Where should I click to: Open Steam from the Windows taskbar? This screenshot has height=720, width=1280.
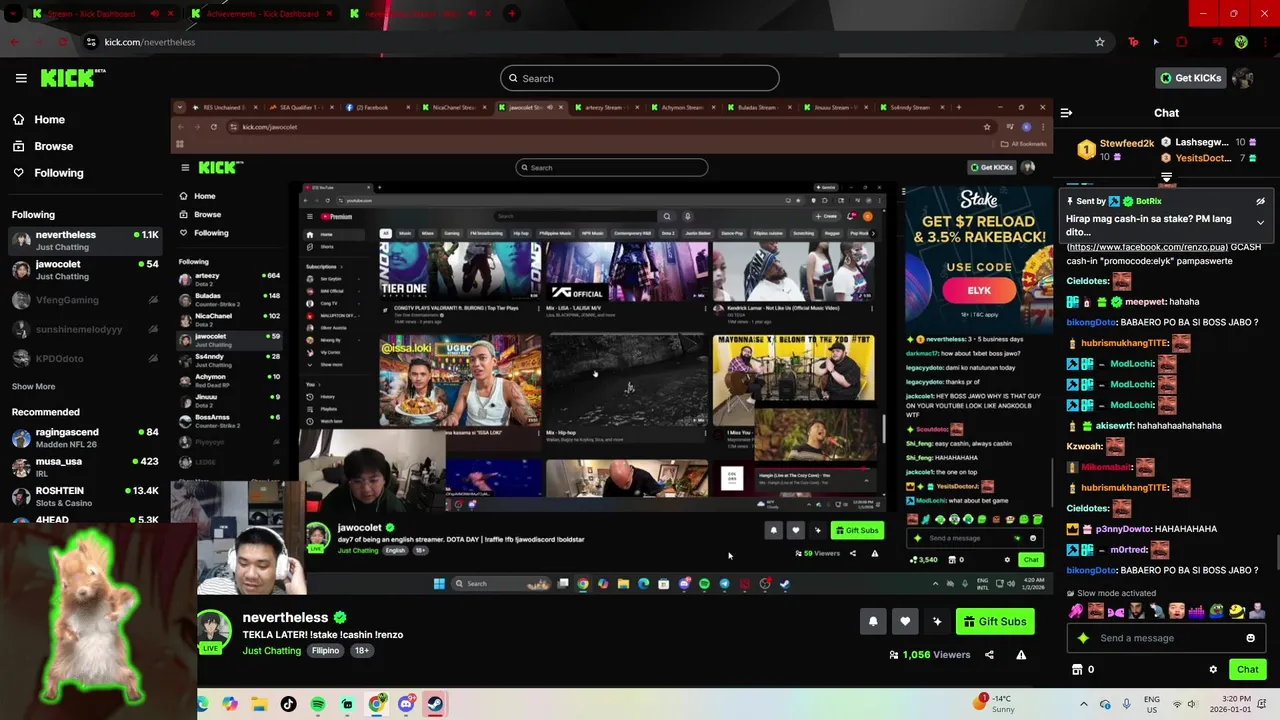click(x=434, y=704)
